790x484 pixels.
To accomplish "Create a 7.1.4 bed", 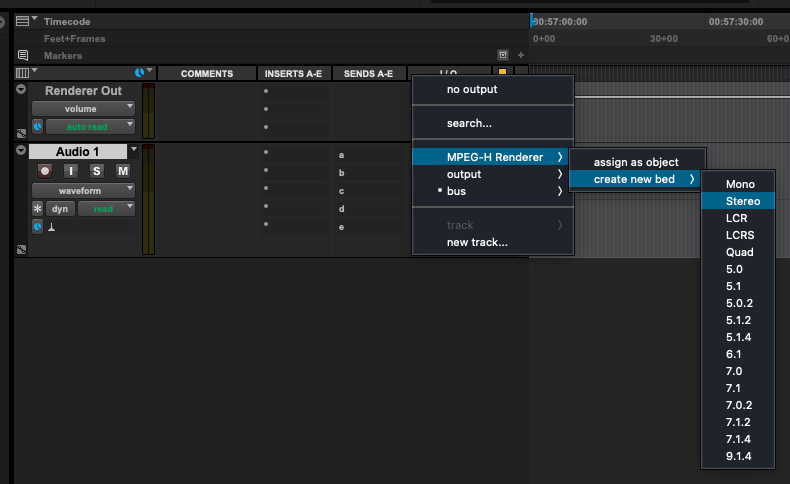I will (738, 439).
